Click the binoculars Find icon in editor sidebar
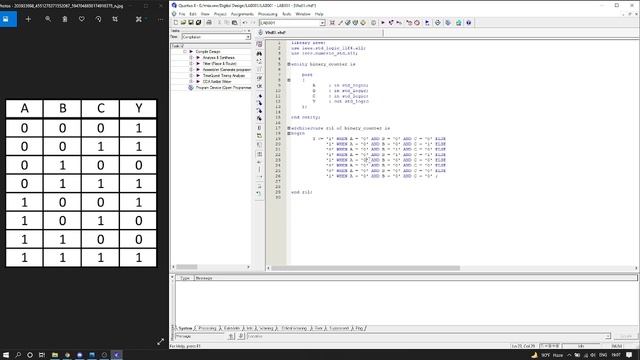The height and width of the screenshot is (360, 640). (x=259, y=53)
